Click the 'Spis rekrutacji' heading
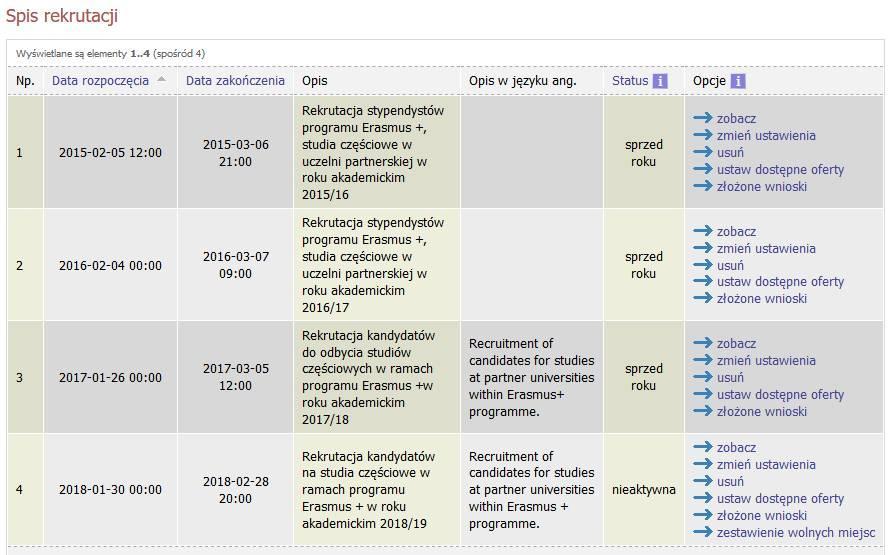Viewport: 889px width, 555px height. coord(62,16)
